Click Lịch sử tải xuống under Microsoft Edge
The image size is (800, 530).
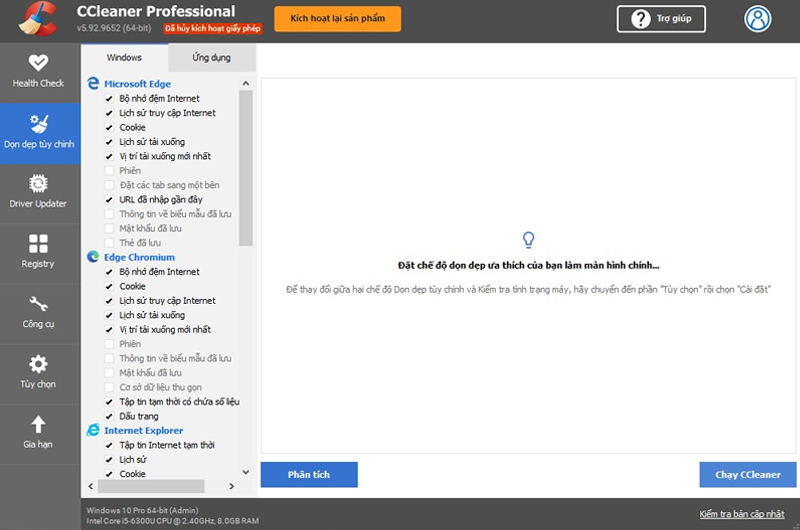click(x=152, y=142)
